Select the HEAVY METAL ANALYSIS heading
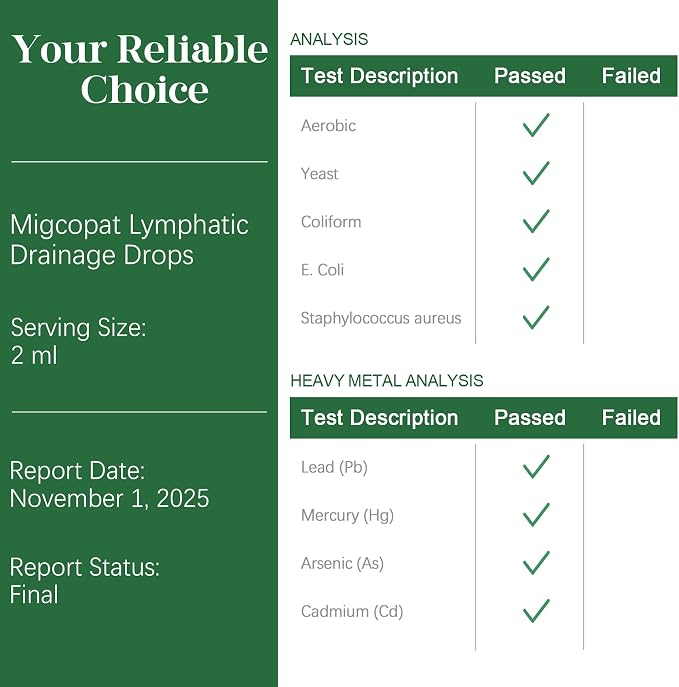 tap(387, 381)
